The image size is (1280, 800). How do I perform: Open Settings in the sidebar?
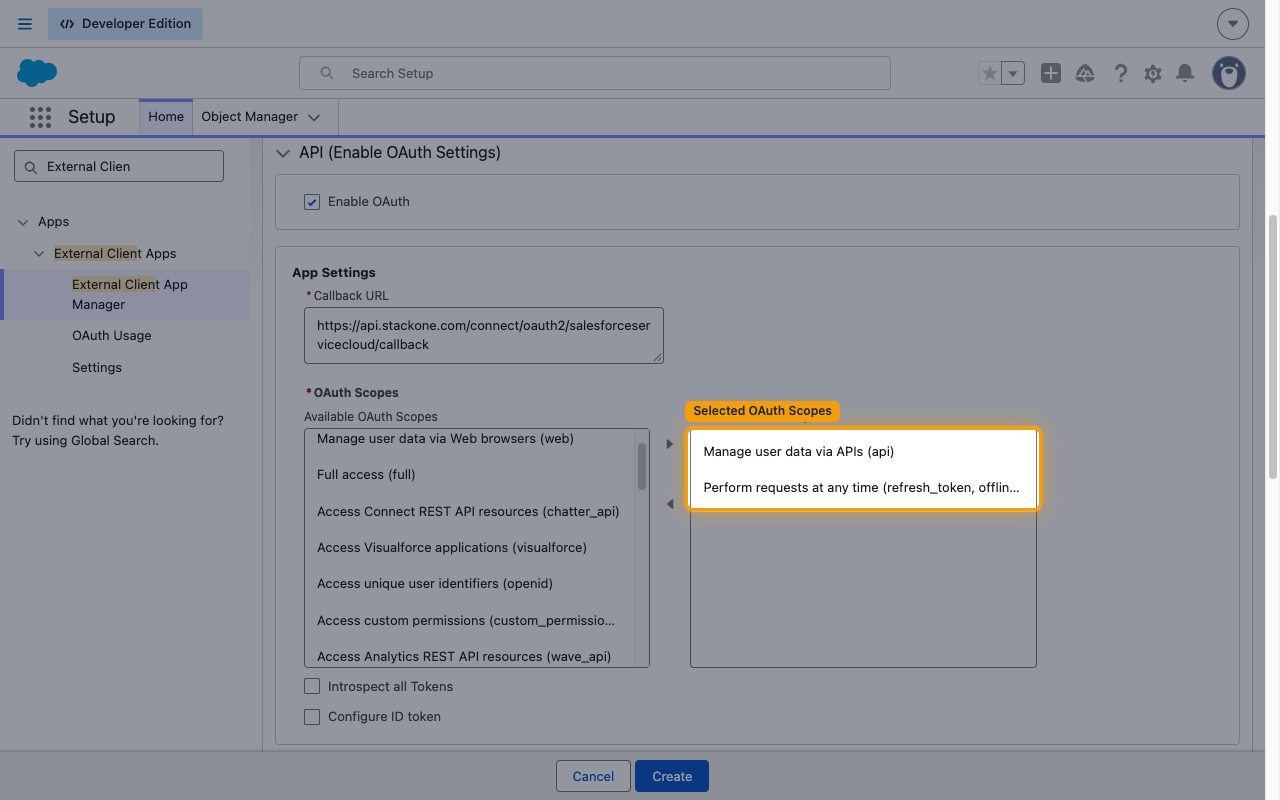point(97,368)
